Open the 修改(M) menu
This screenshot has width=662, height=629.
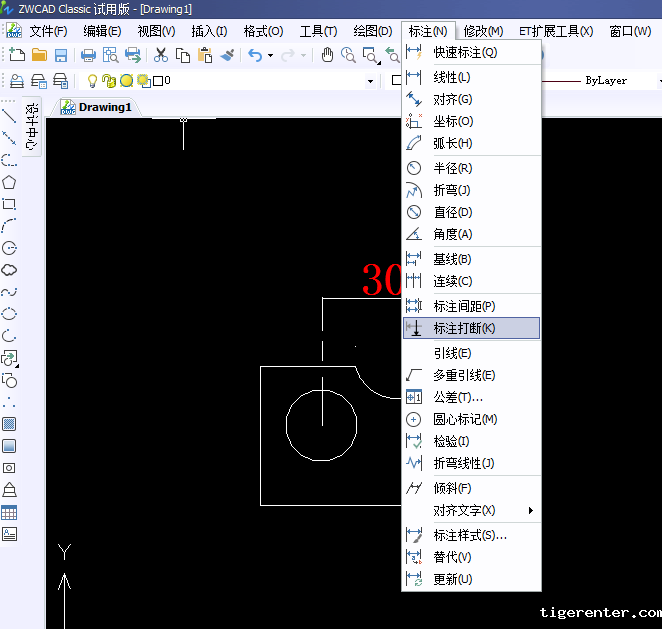(x=483, y=31)
